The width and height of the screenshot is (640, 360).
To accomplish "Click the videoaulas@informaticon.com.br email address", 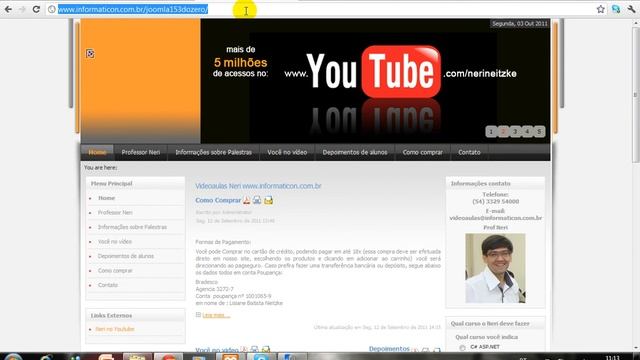I will point(496,218).
